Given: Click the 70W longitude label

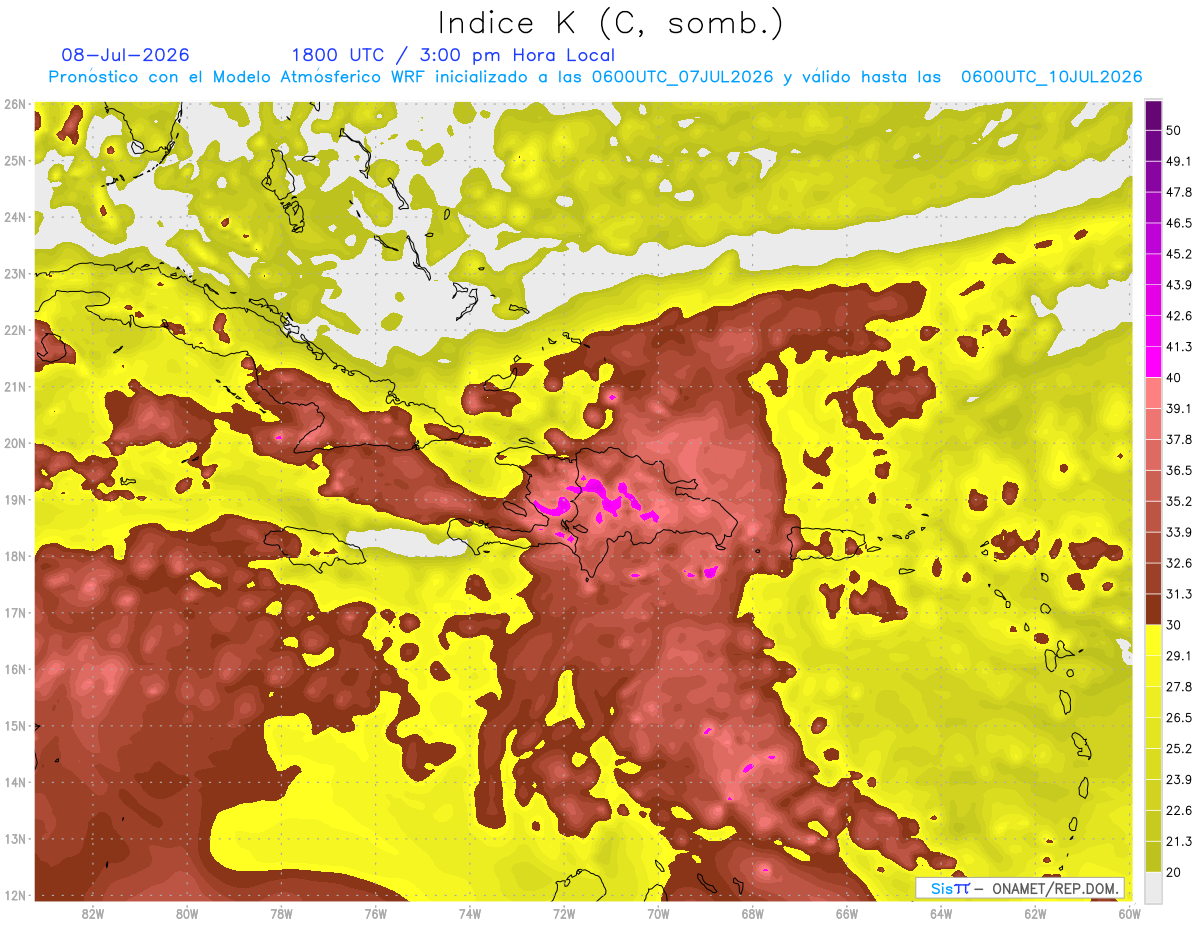Looking at the screenshot, I should pos(658,913).
